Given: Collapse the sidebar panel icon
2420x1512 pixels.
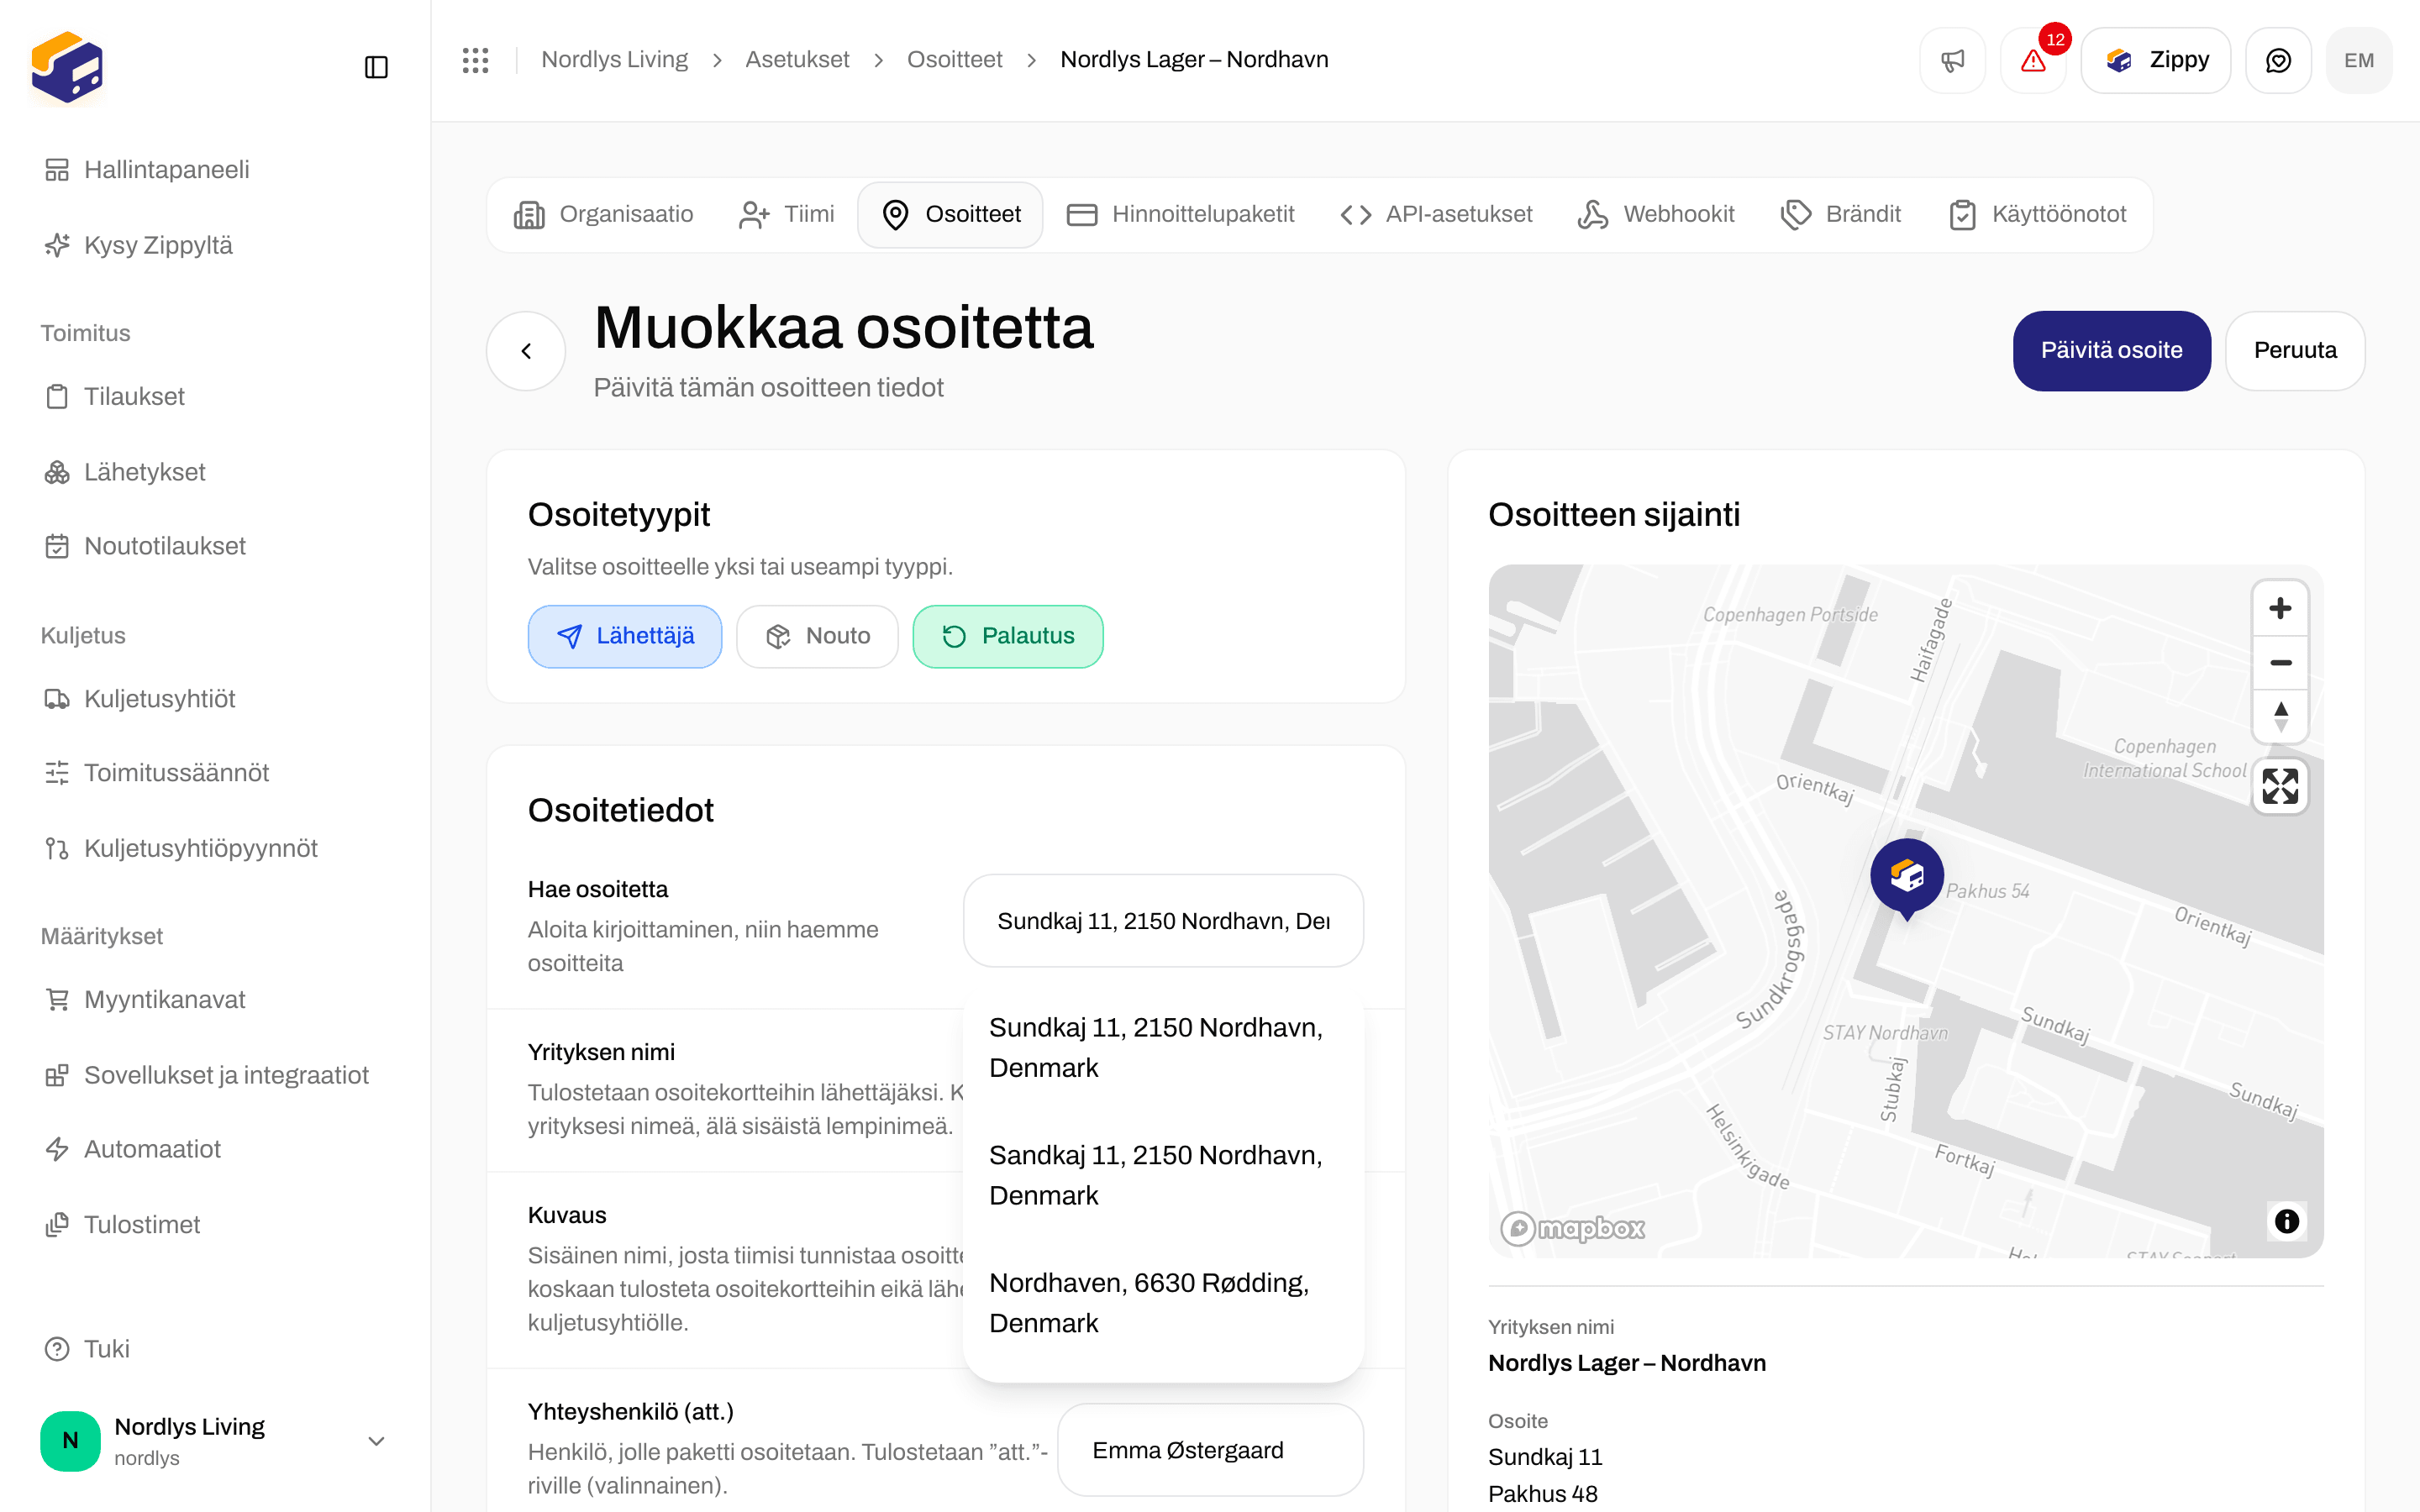Looking at the screenshot, I should pyautogui.click(x=376, y=67).
